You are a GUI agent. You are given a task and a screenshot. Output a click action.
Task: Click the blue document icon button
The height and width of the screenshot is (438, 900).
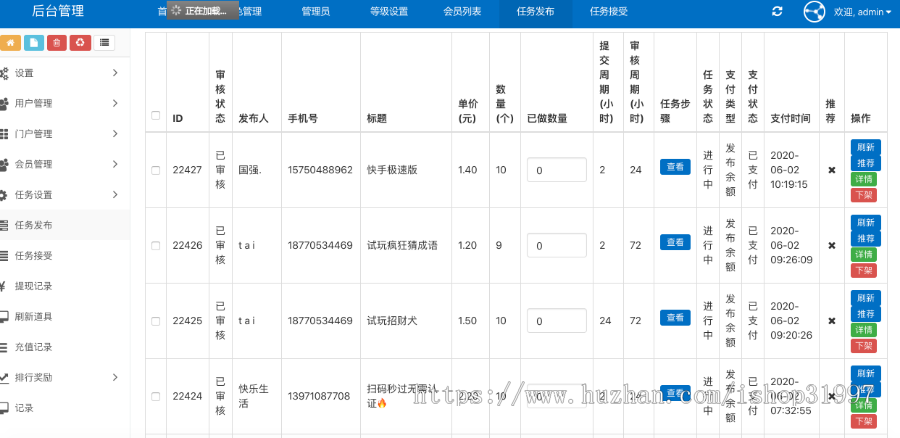pyautogui.click(x=34, y=42)
